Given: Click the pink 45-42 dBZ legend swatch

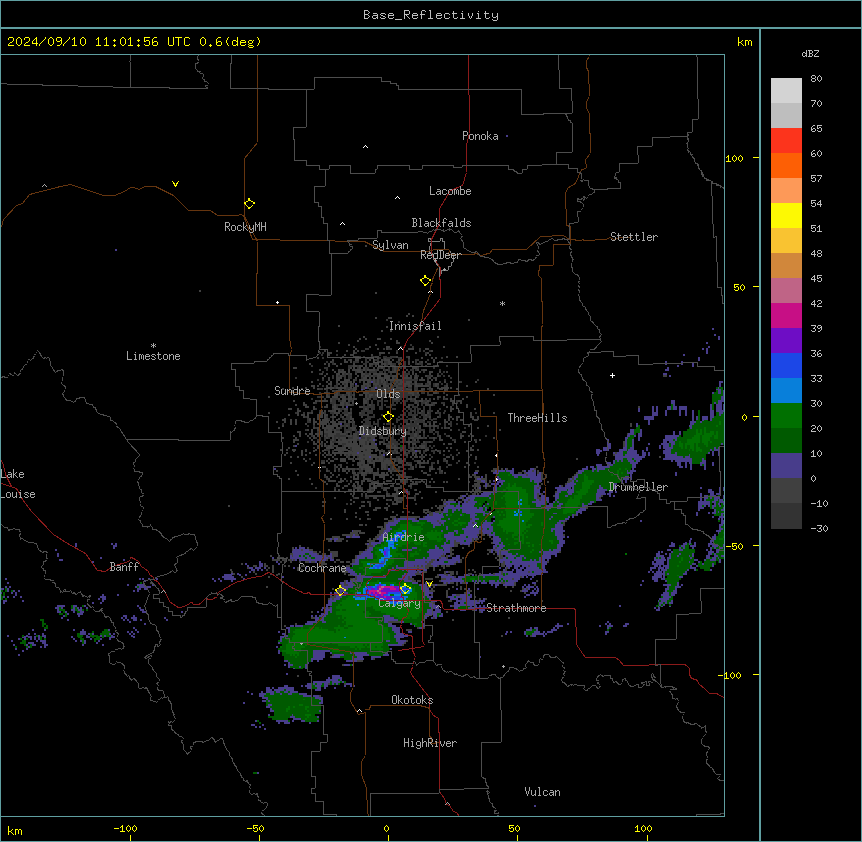Looking at the screenshot, I should 786,291.
